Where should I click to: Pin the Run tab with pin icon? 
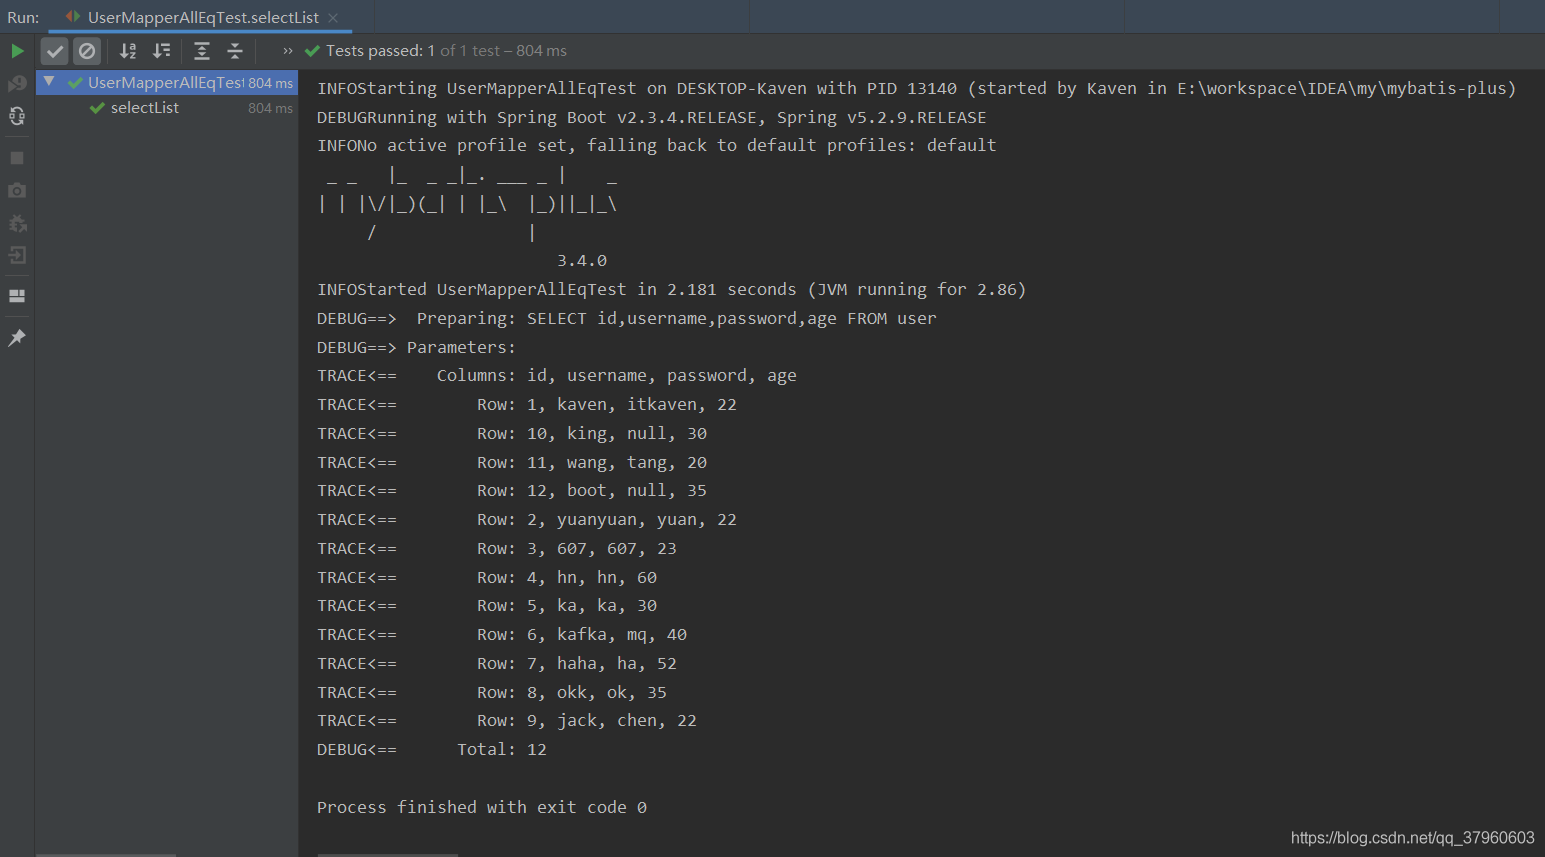point(17,338)
